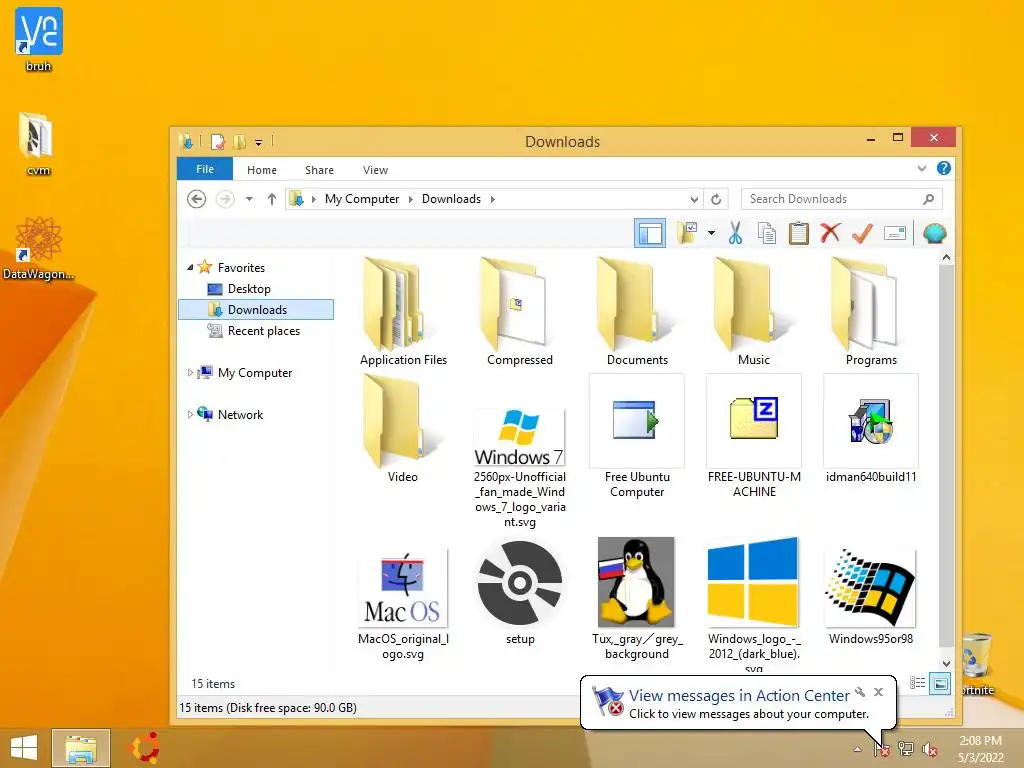Refresh the Downloads folder view
The width and height of the screenshot is (1024, 768).
click(x=716, y=199)
